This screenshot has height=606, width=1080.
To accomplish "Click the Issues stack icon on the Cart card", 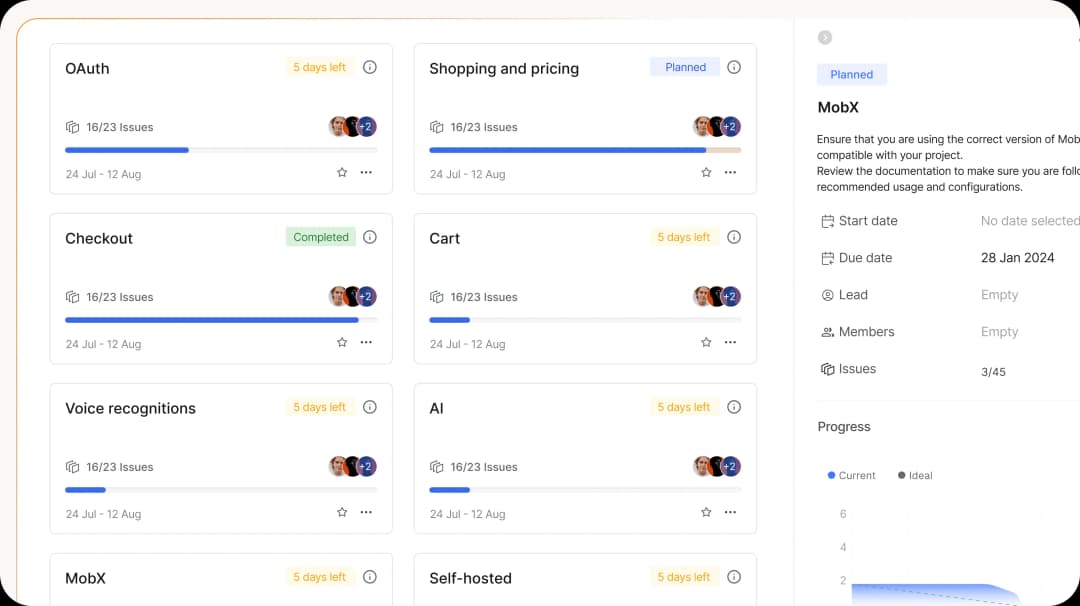I will point(437,296).
